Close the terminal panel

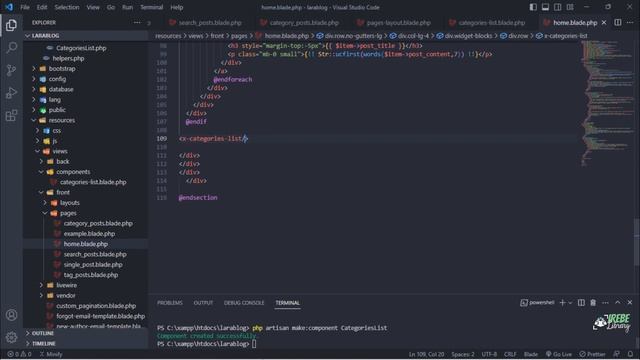coord(630,302)
